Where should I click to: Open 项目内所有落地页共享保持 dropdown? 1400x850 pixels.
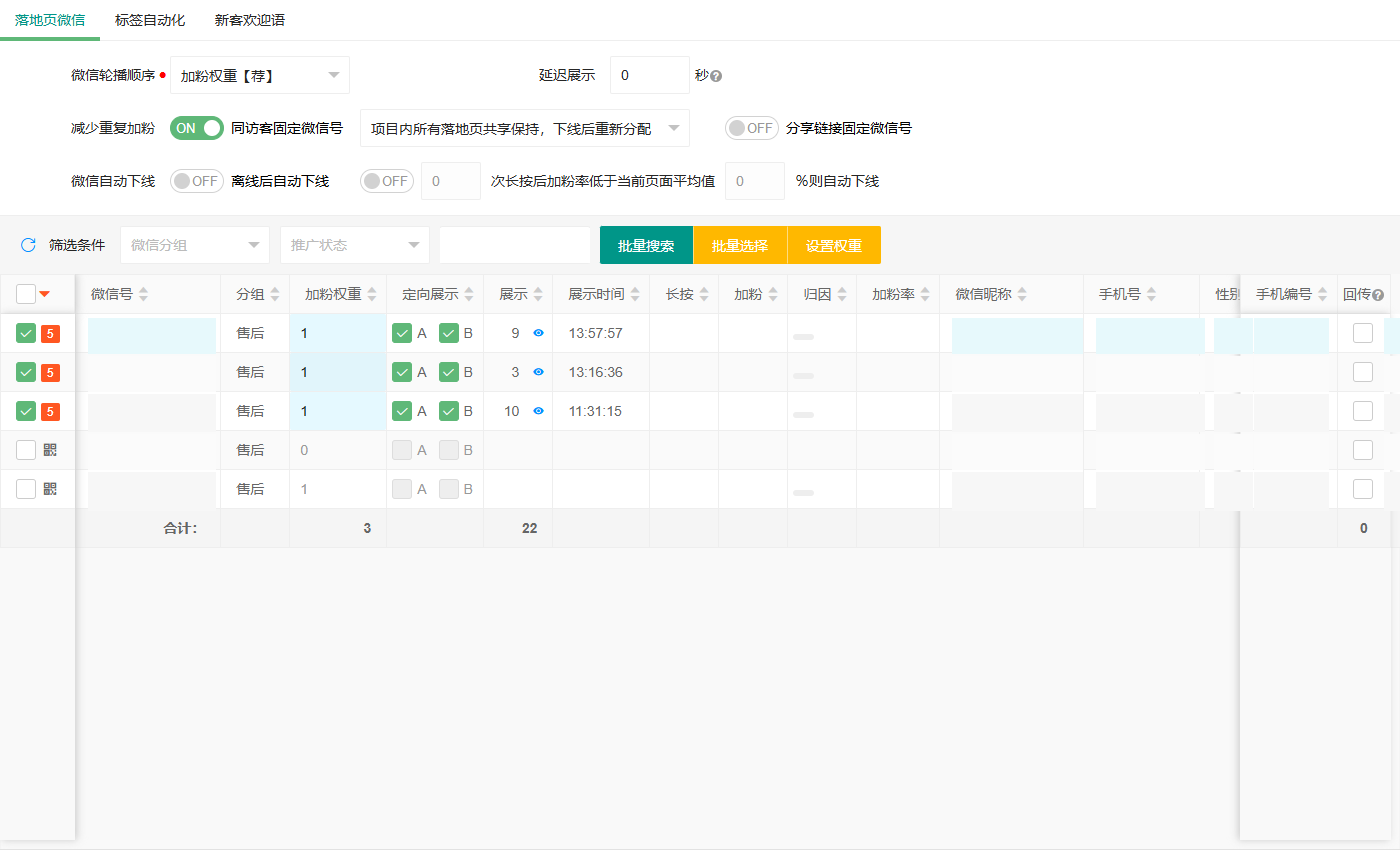pos(525,128)
